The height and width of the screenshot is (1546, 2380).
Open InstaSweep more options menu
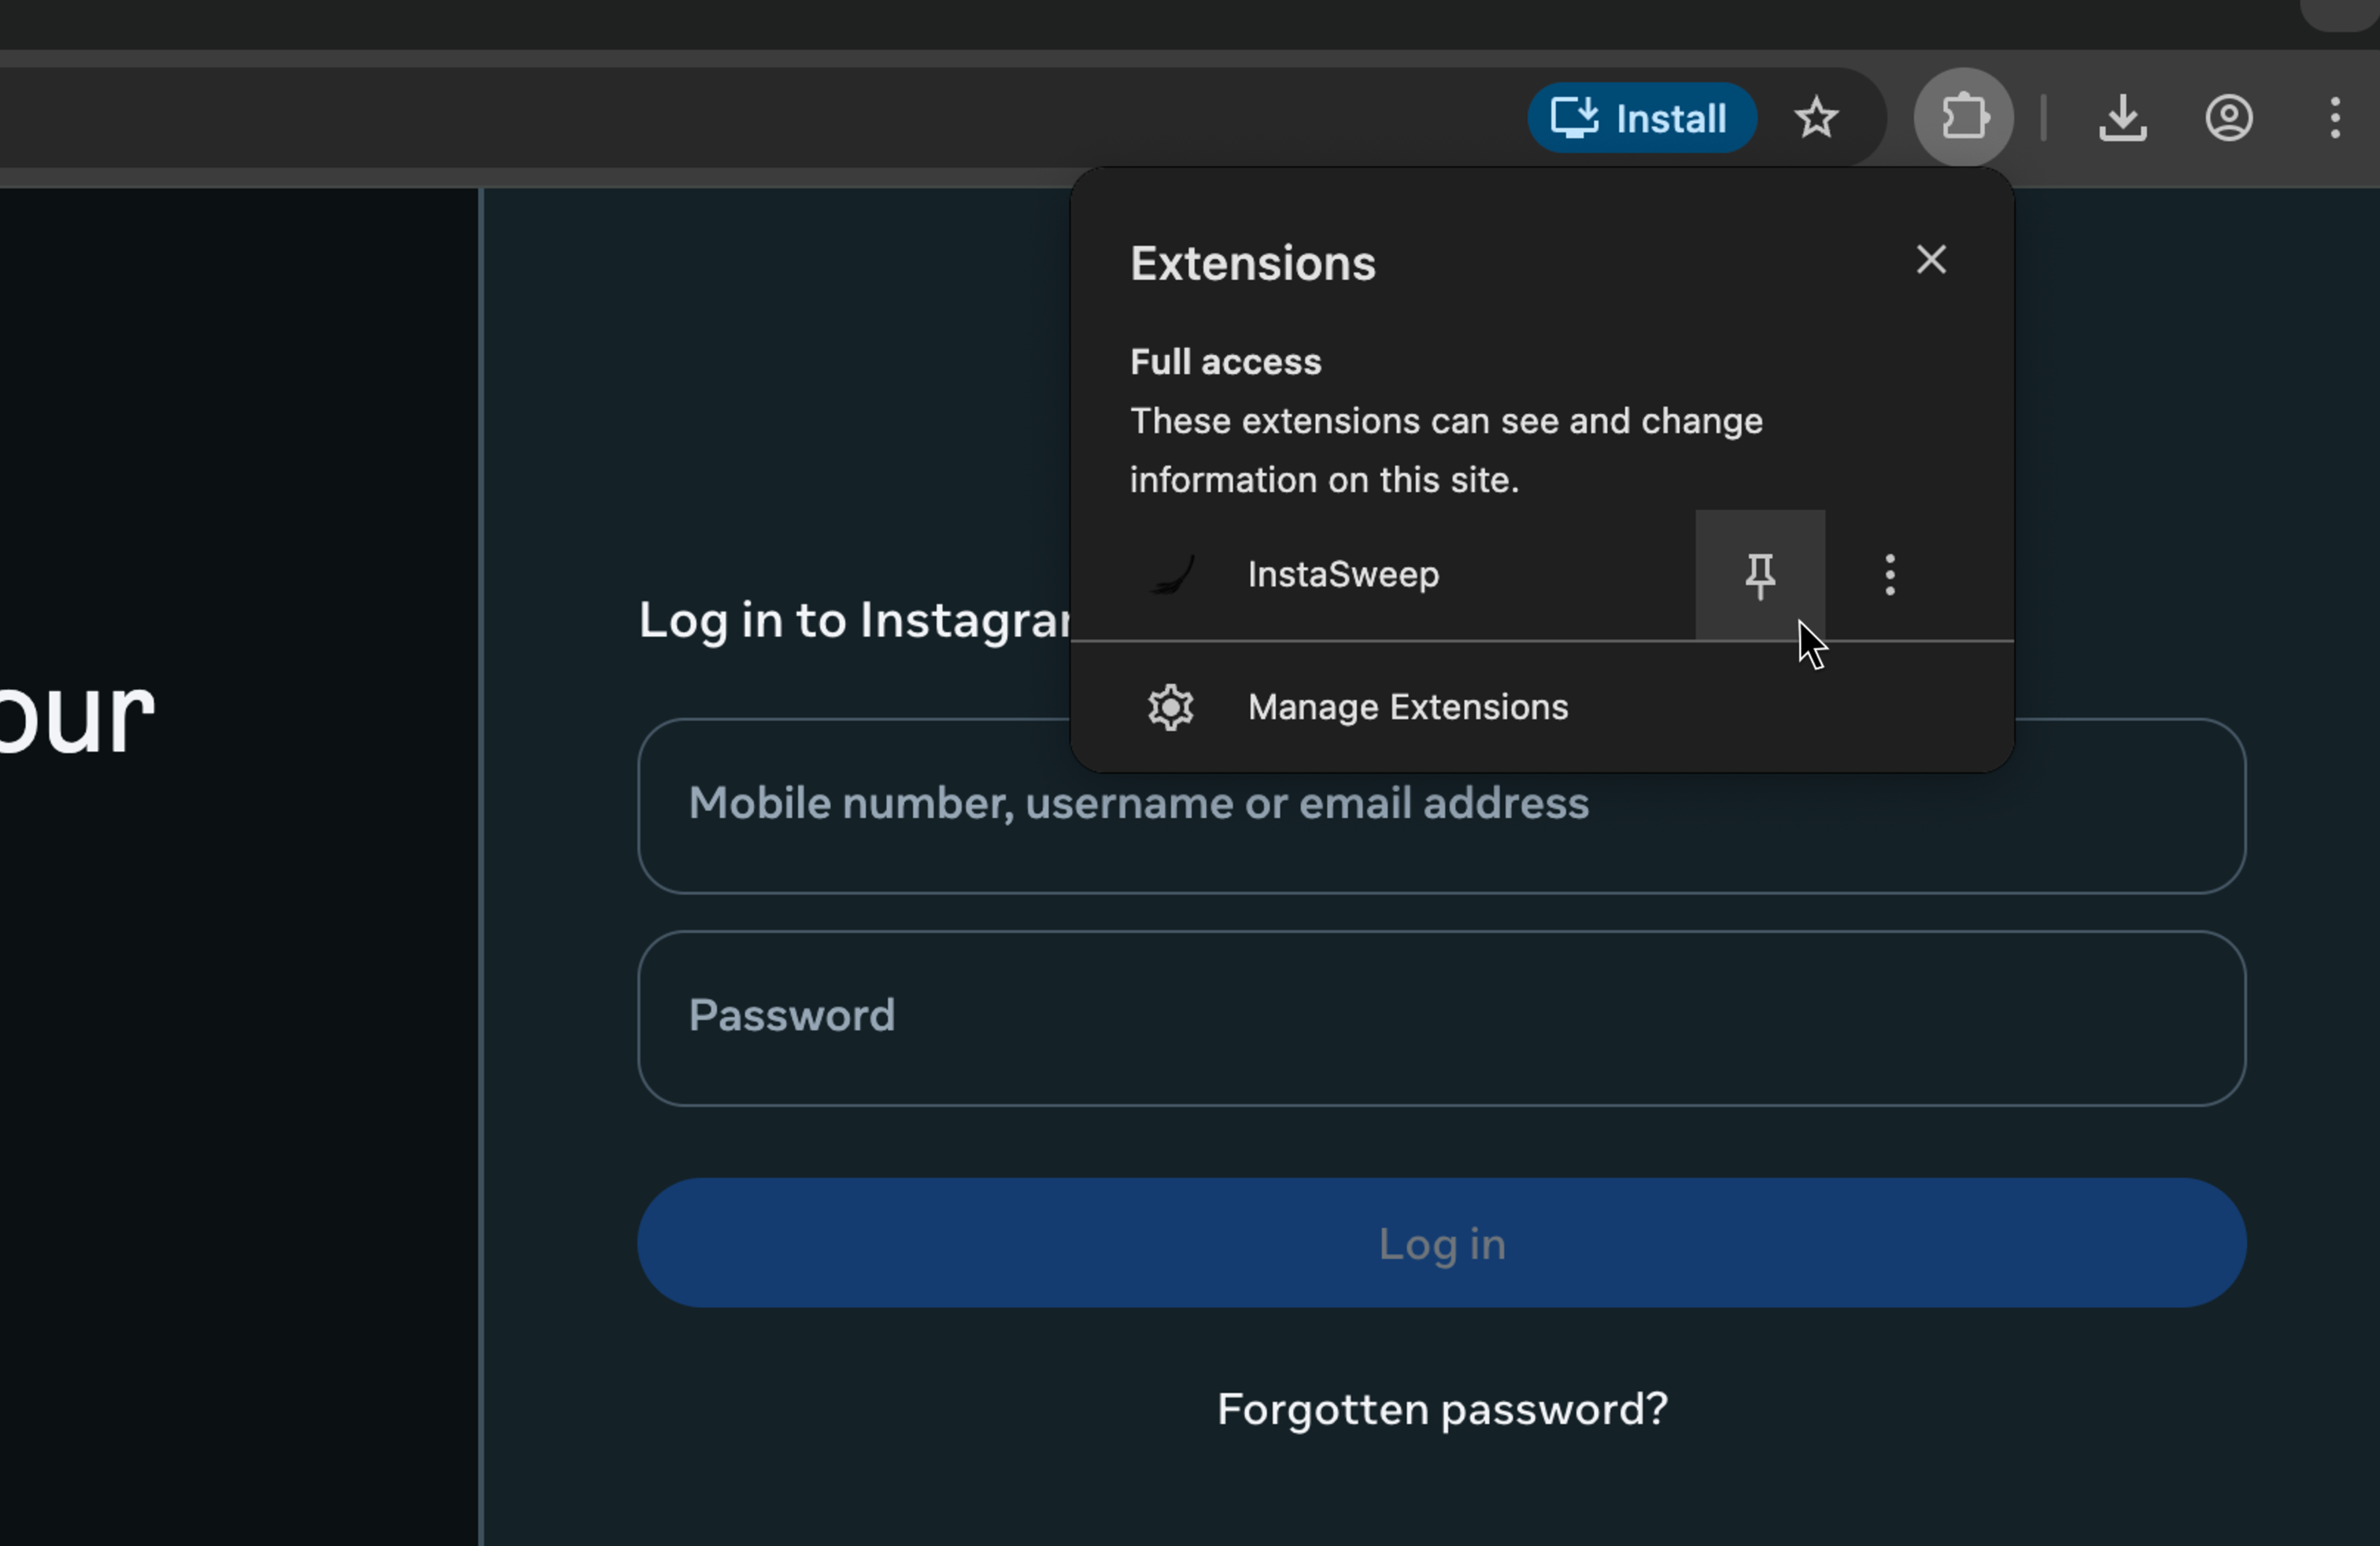click(1889, 575)
